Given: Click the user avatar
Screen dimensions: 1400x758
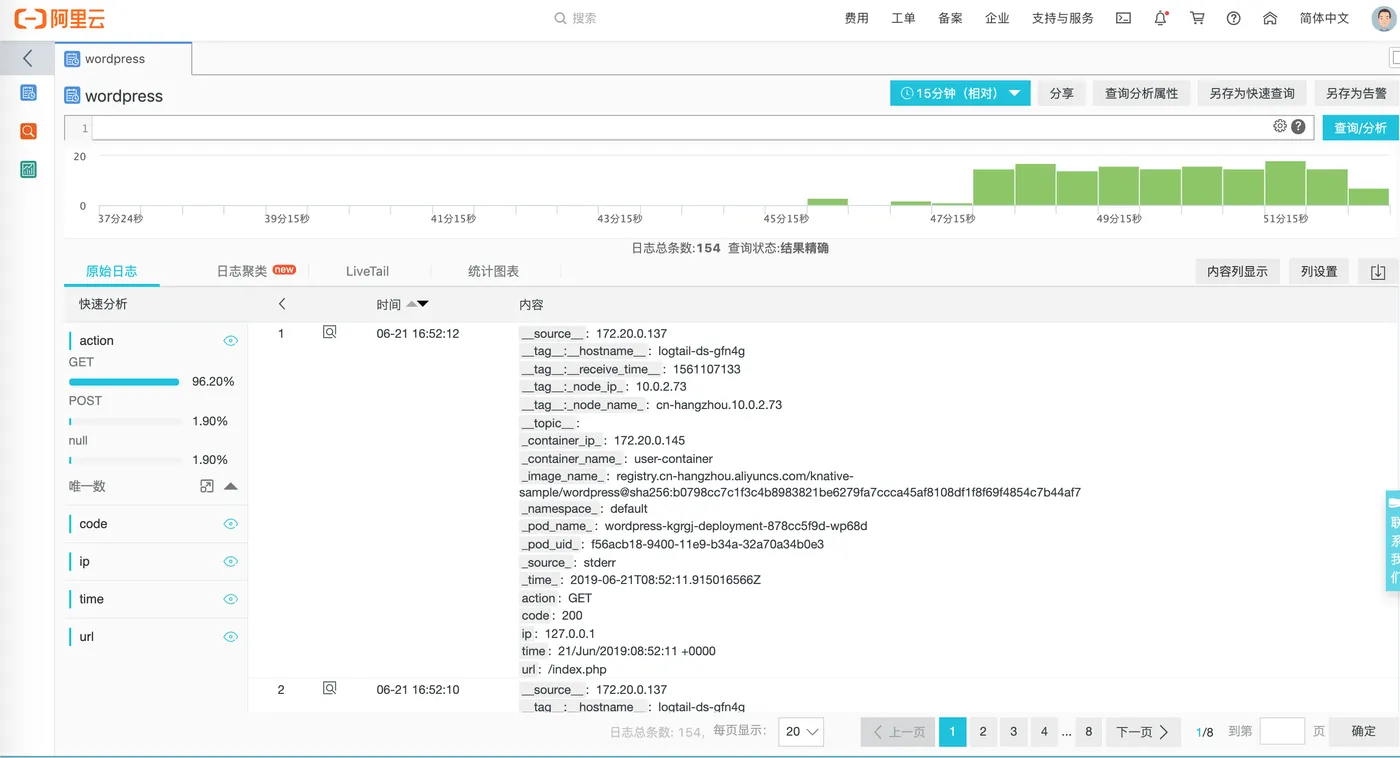Looking at the screenshot, I should [1385, 18].
